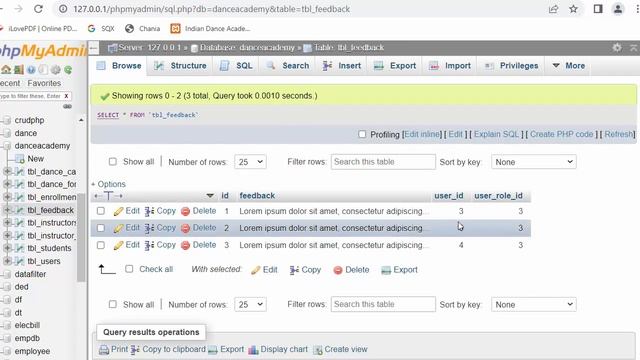The width and height of the screenshot is (640, 360).
Task: Click Copy to clipboard icon
Action: [x=135, y=350]
